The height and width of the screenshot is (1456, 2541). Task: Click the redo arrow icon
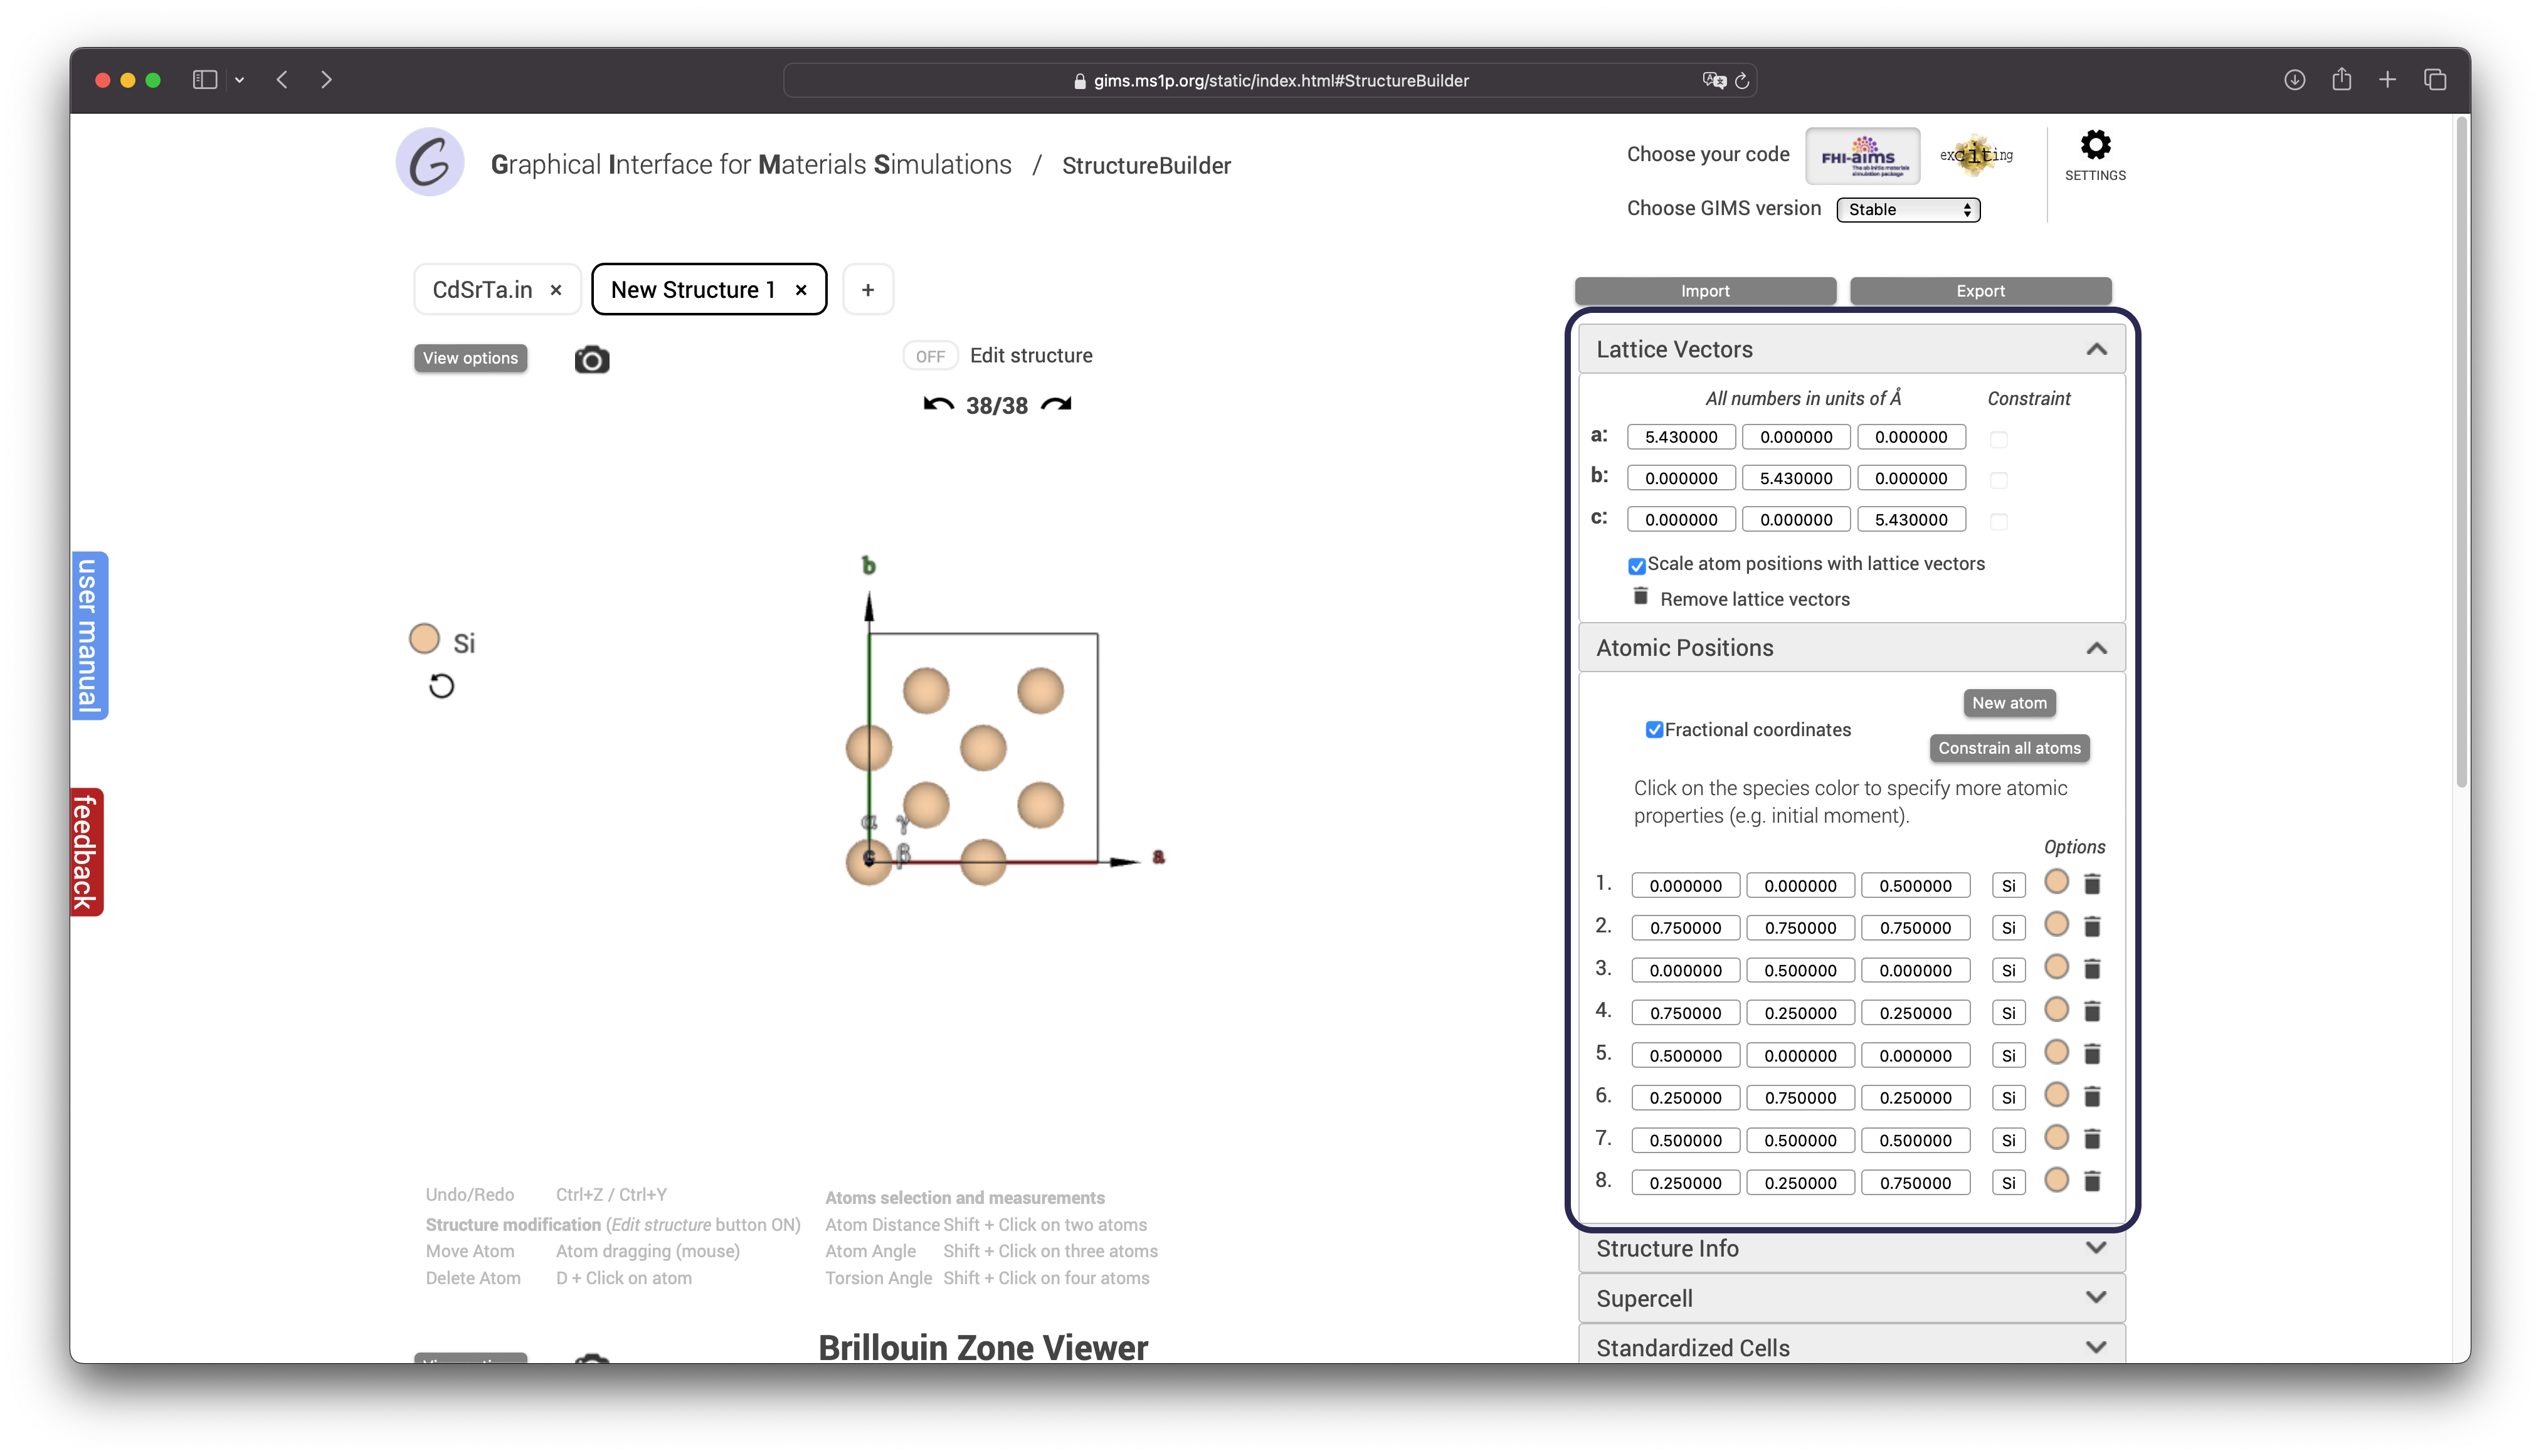pos(1056,404)
